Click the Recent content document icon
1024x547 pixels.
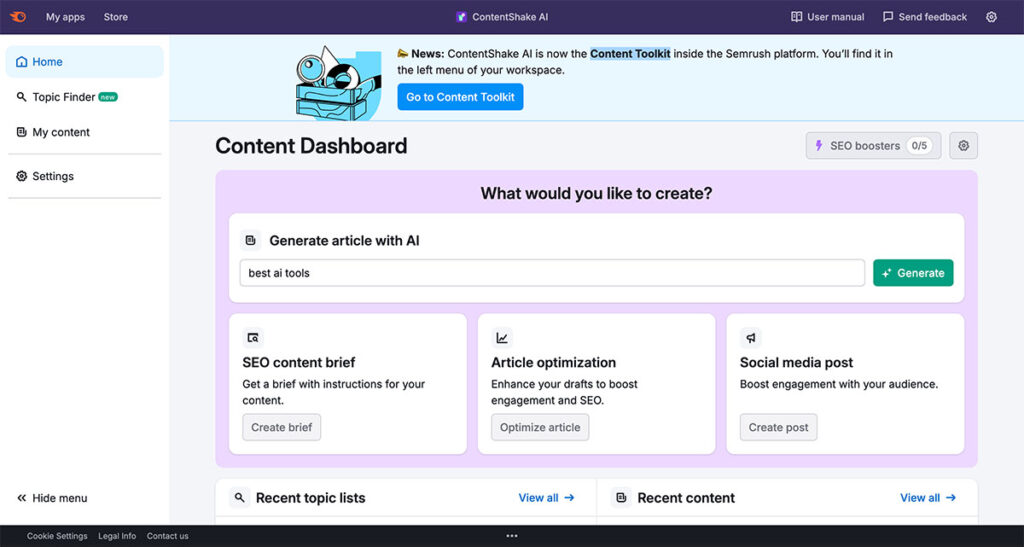pyautogui.click(x=621, y=498)
